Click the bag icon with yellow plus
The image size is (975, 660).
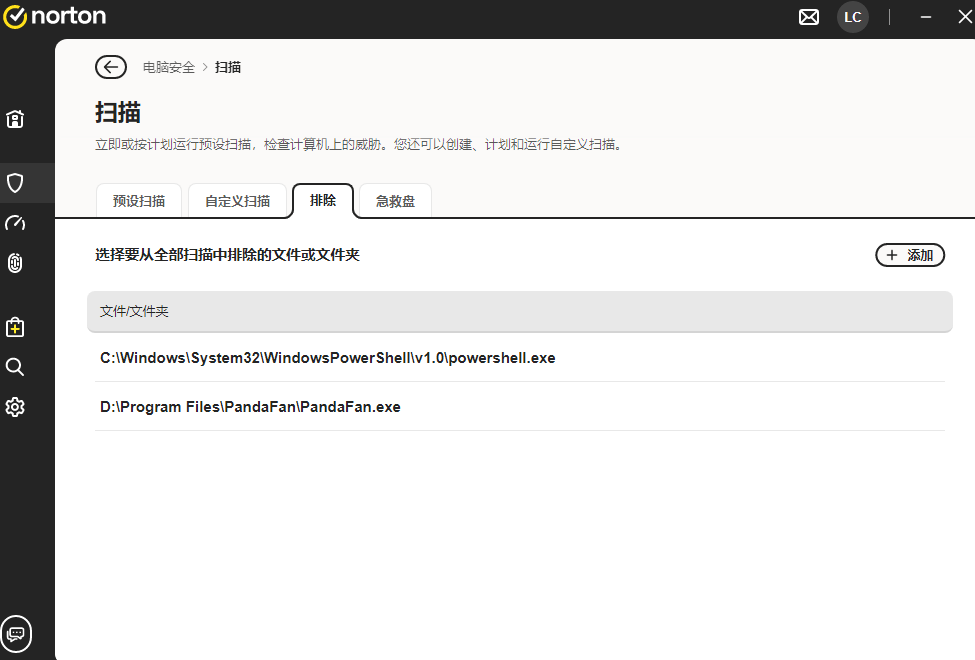(15, 327)
